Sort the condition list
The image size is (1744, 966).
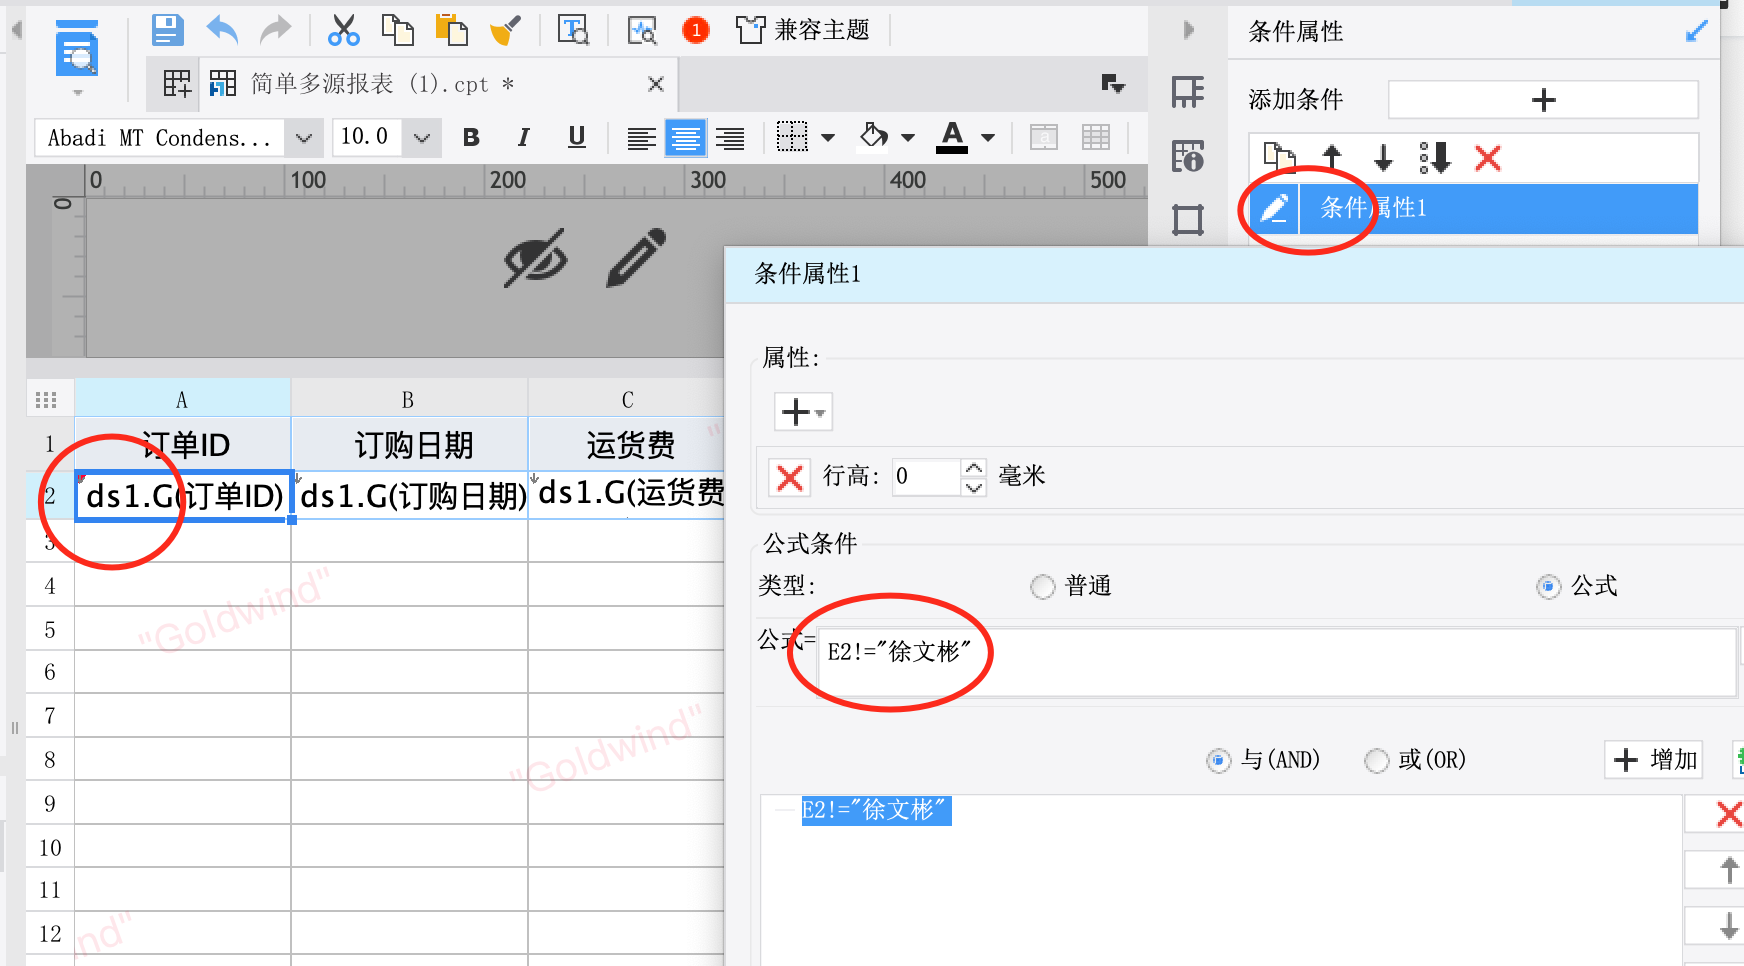coord(1435,157)
